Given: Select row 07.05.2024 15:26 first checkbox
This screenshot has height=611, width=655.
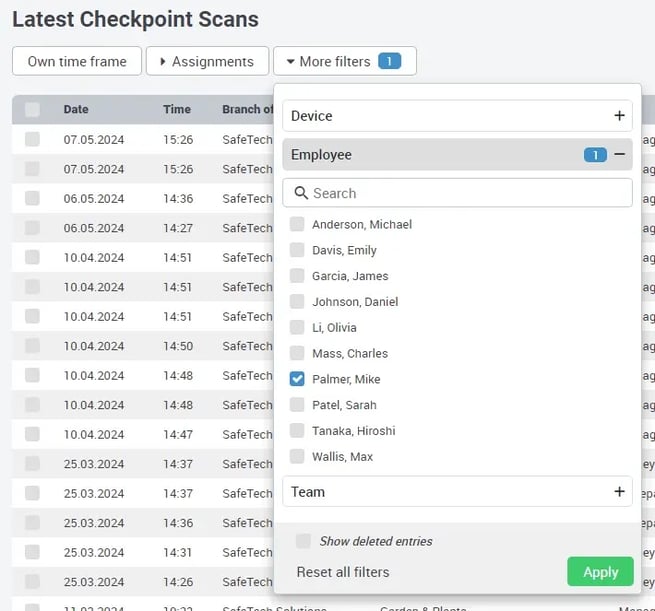Looking at the screenshot, I should [x=32, y=139].
